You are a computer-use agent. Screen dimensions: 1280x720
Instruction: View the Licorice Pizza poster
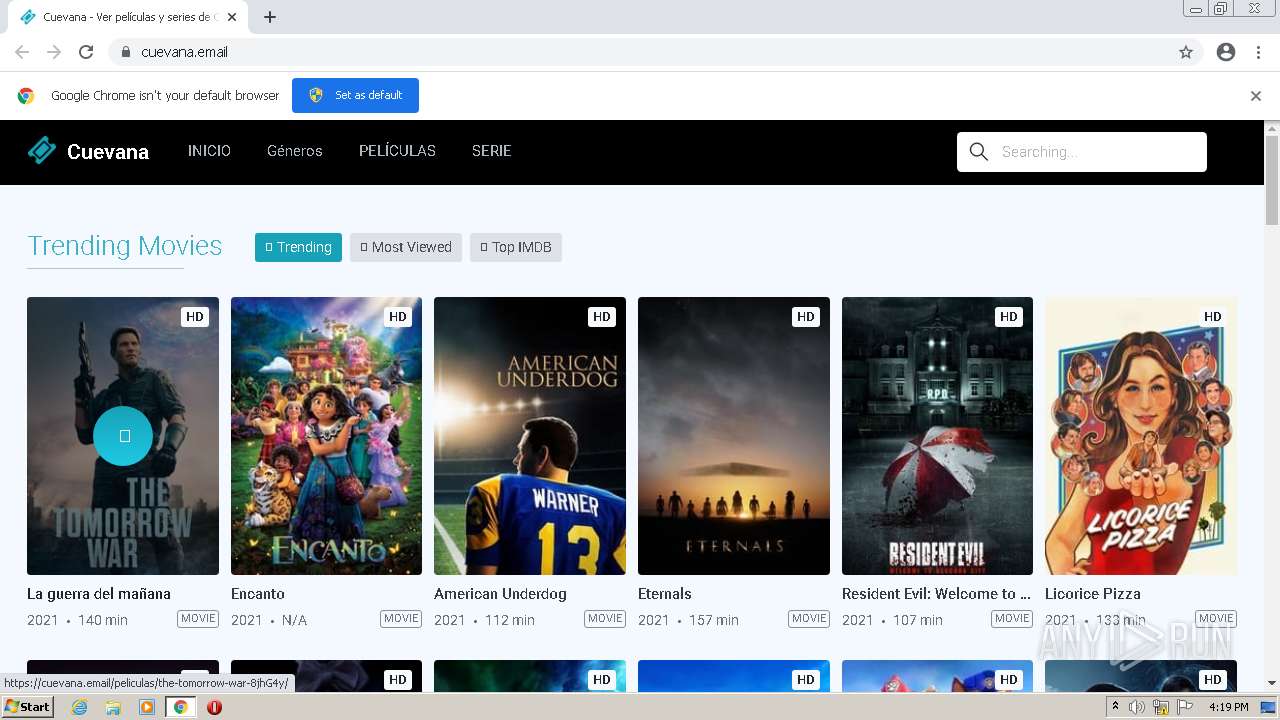pyautogui.click(x=1141, y=436)
